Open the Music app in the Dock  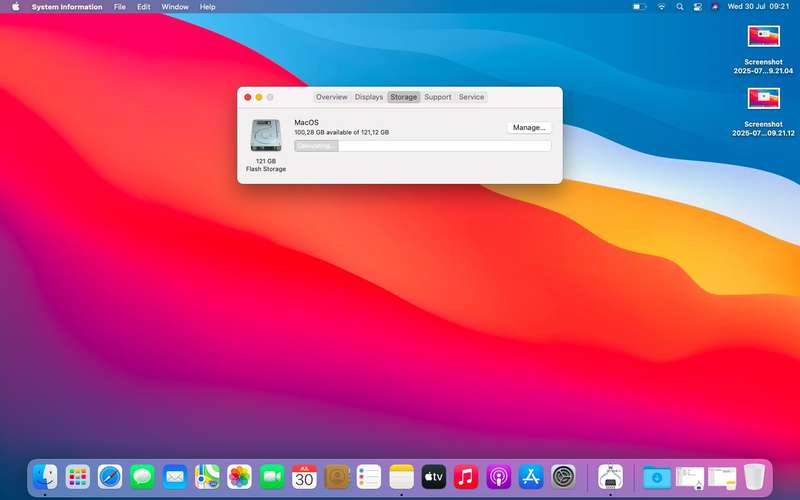tap(466, 477)
